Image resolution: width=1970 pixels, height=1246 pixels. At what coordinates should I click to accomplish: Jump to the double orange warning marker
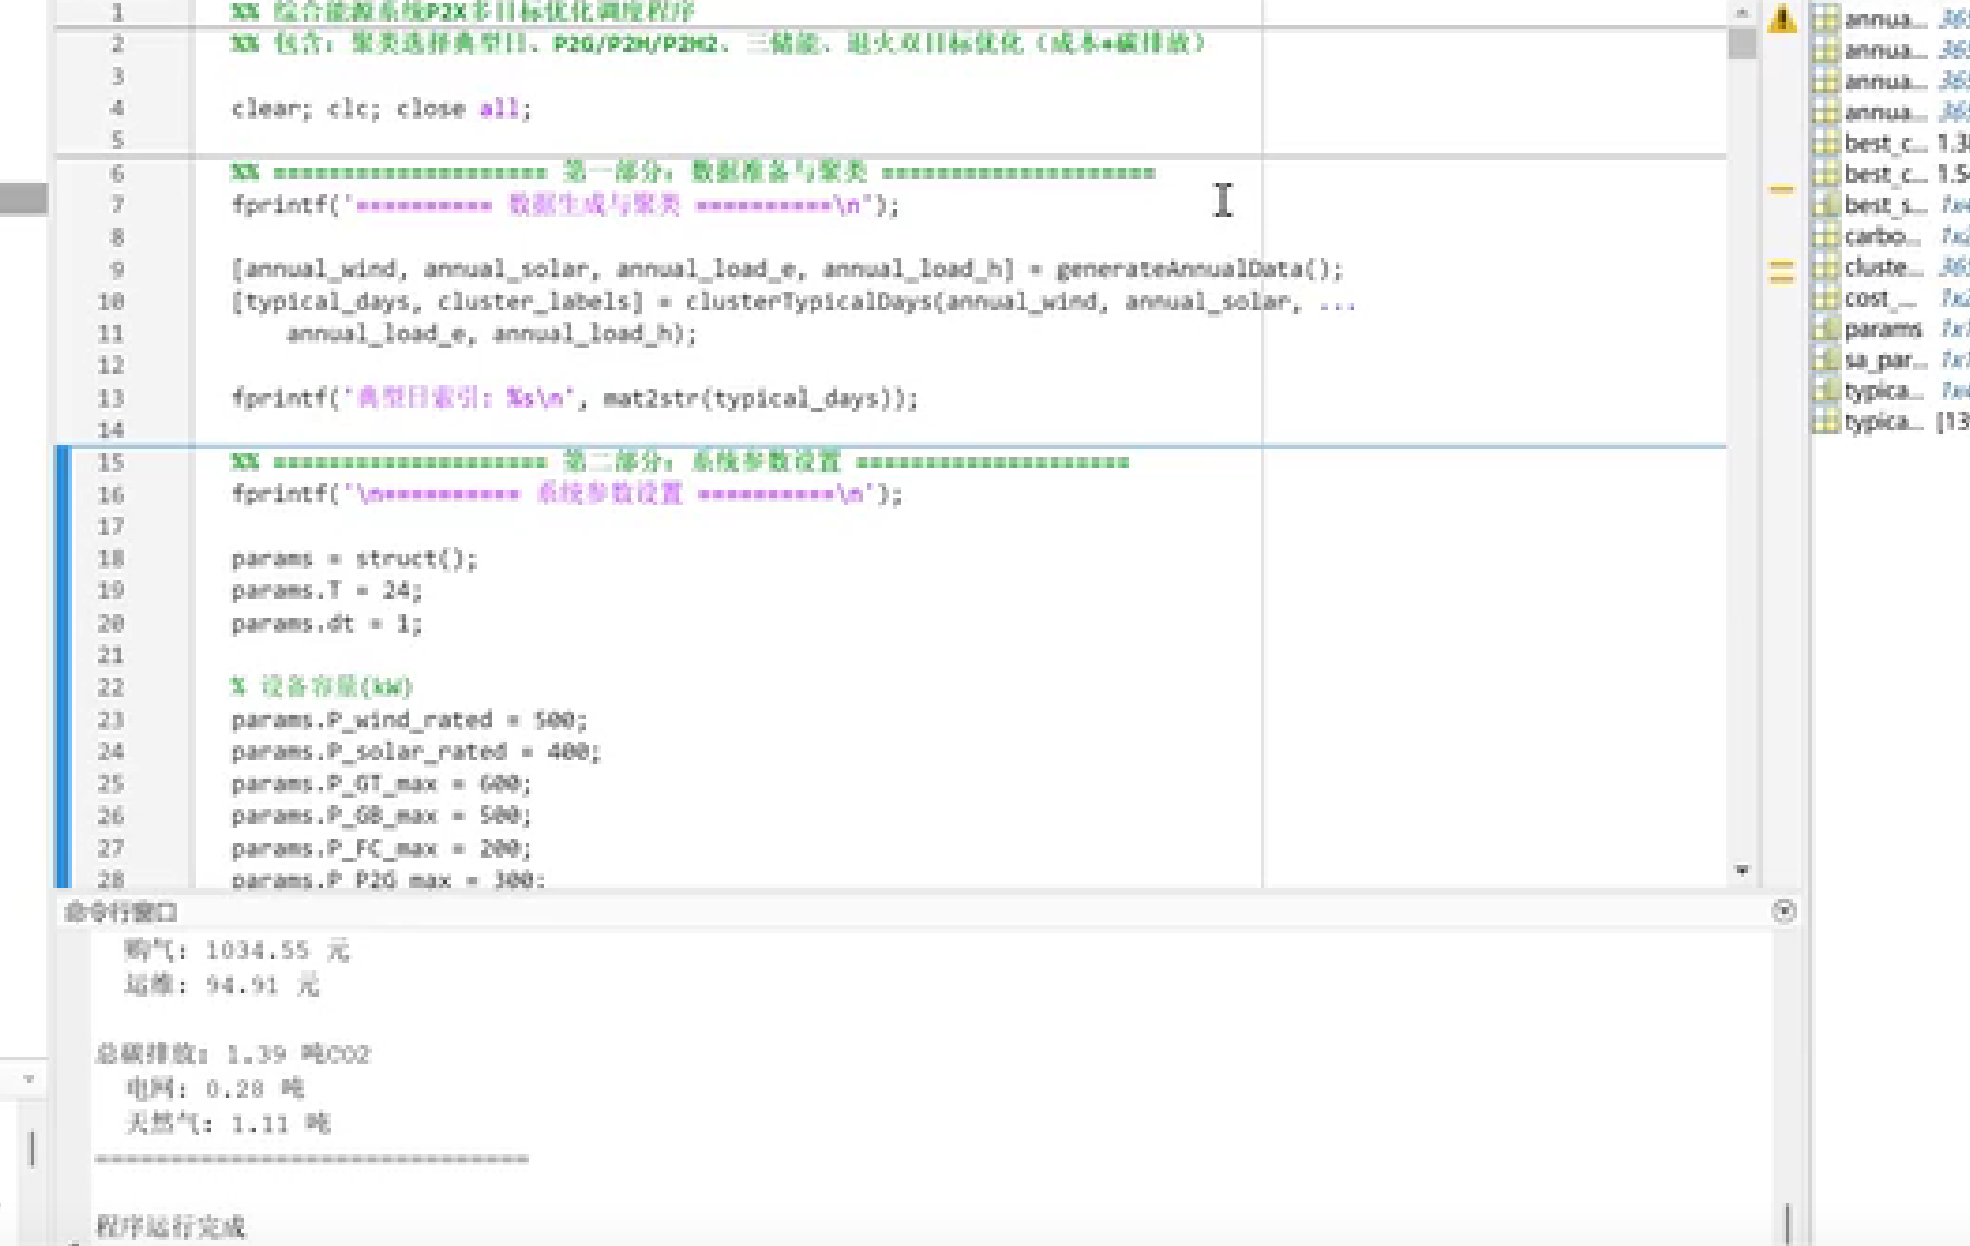tap(1781, 272)
